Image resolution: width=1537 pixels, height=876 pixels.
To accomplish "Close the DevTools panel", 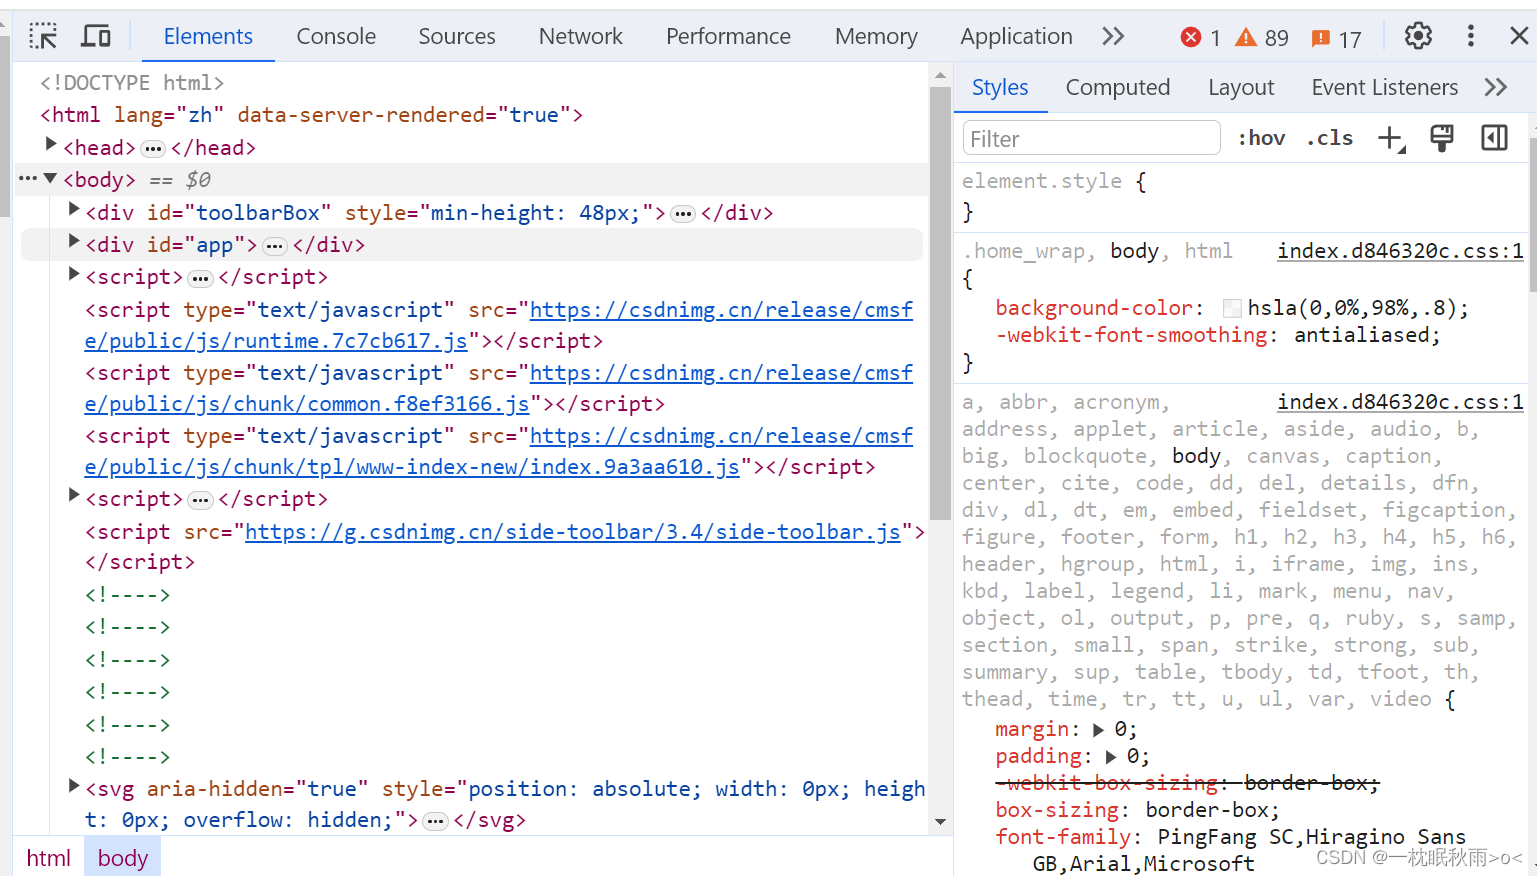I will pyautogui.click(x=1519, y=36).
